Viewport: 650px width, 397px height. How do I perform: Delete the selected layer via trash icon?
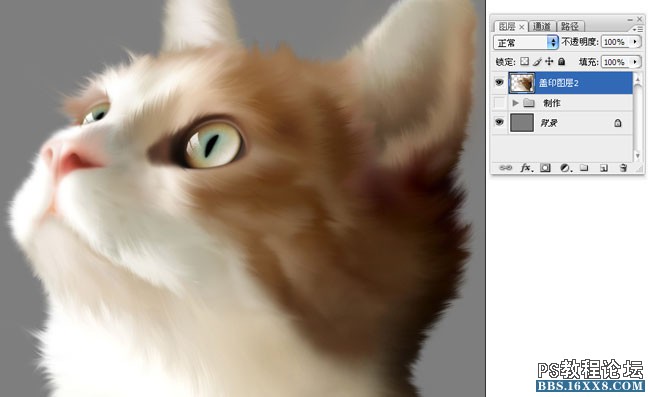click(623, 168)
